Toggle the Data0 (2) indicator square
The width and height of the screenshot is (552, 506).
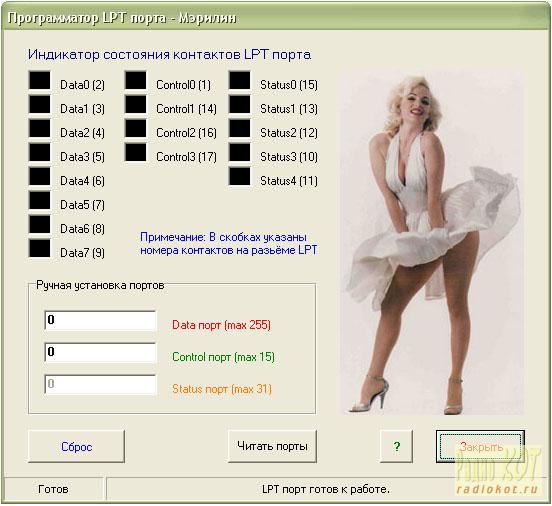click(40, 80)
